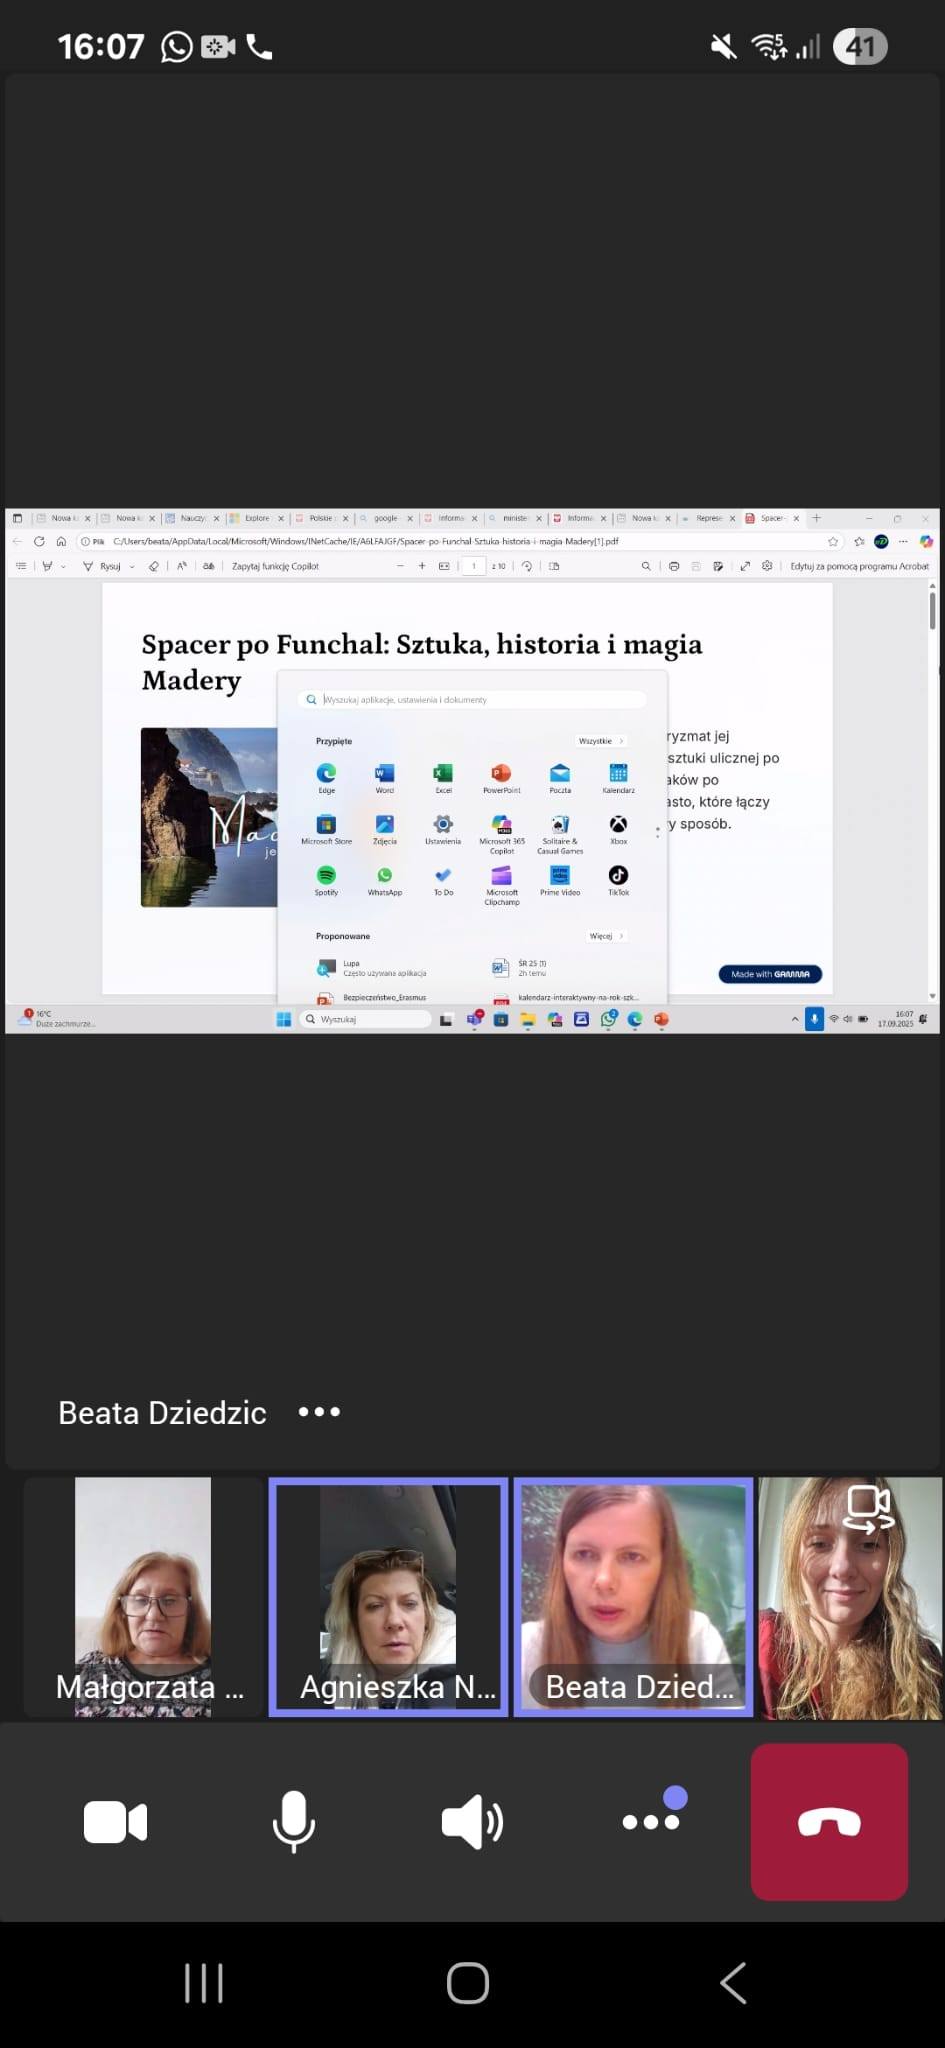Click Windows Start button on taskbar

pyautogui.click(x=284, y=1019)
